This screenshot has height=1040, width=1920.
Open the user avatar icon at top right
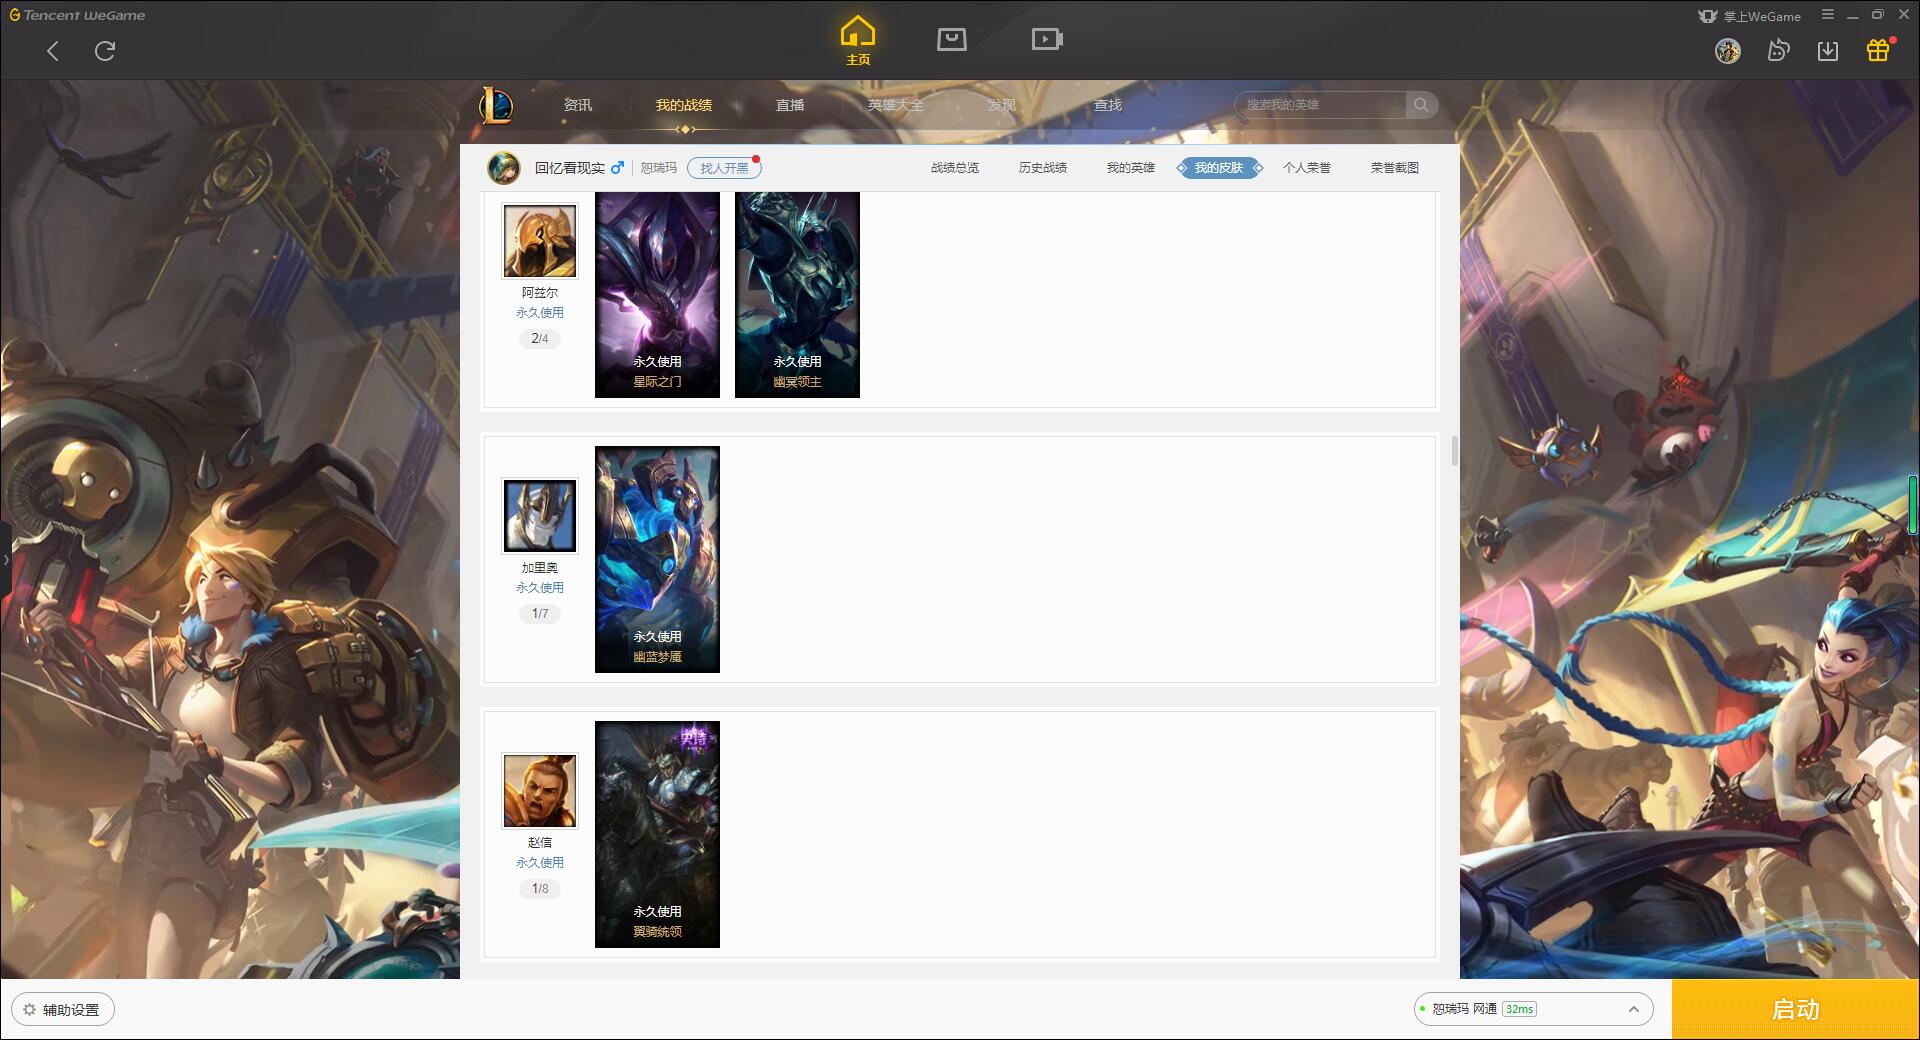(1727, 50)
